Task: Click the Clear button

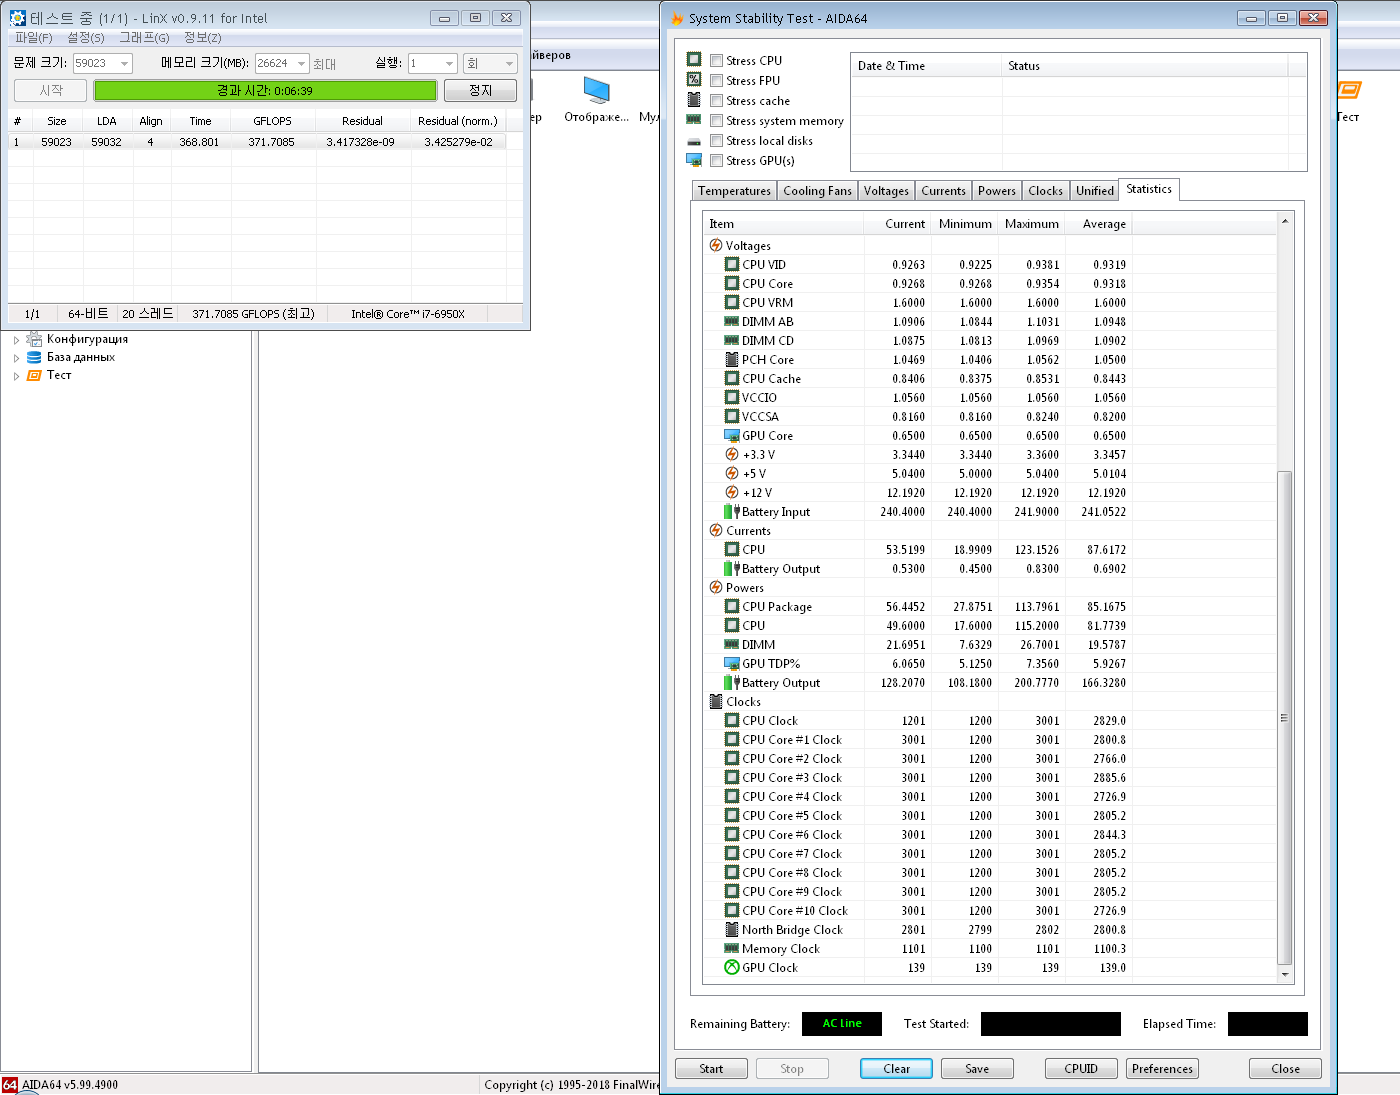Action: click(x=896, y=1069)
